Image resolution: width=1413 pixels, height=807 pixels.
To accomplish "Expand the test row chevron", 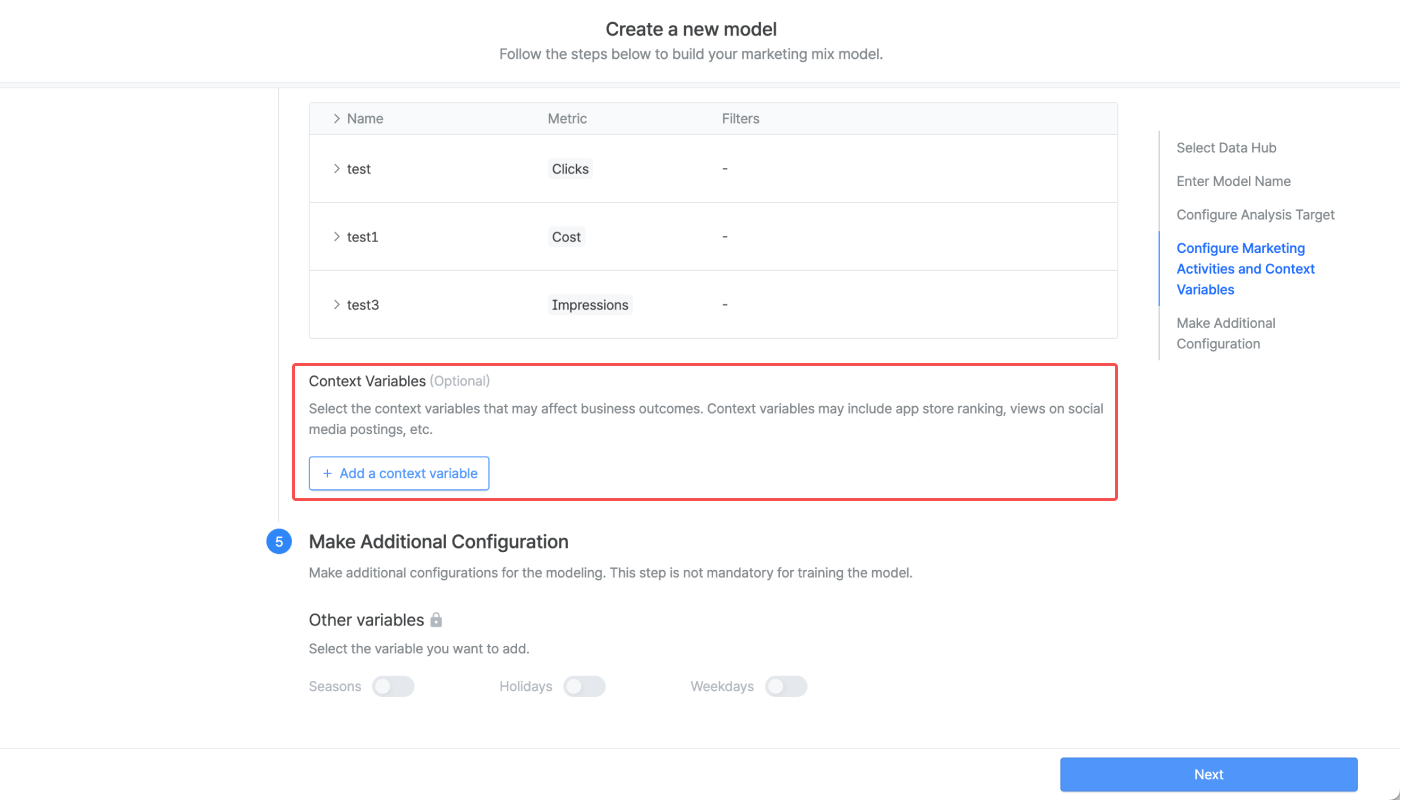I will (x=337, y=169).
